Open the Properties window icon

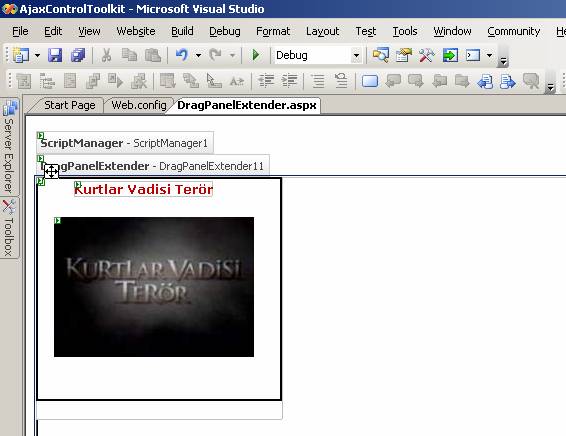(404, 55)
